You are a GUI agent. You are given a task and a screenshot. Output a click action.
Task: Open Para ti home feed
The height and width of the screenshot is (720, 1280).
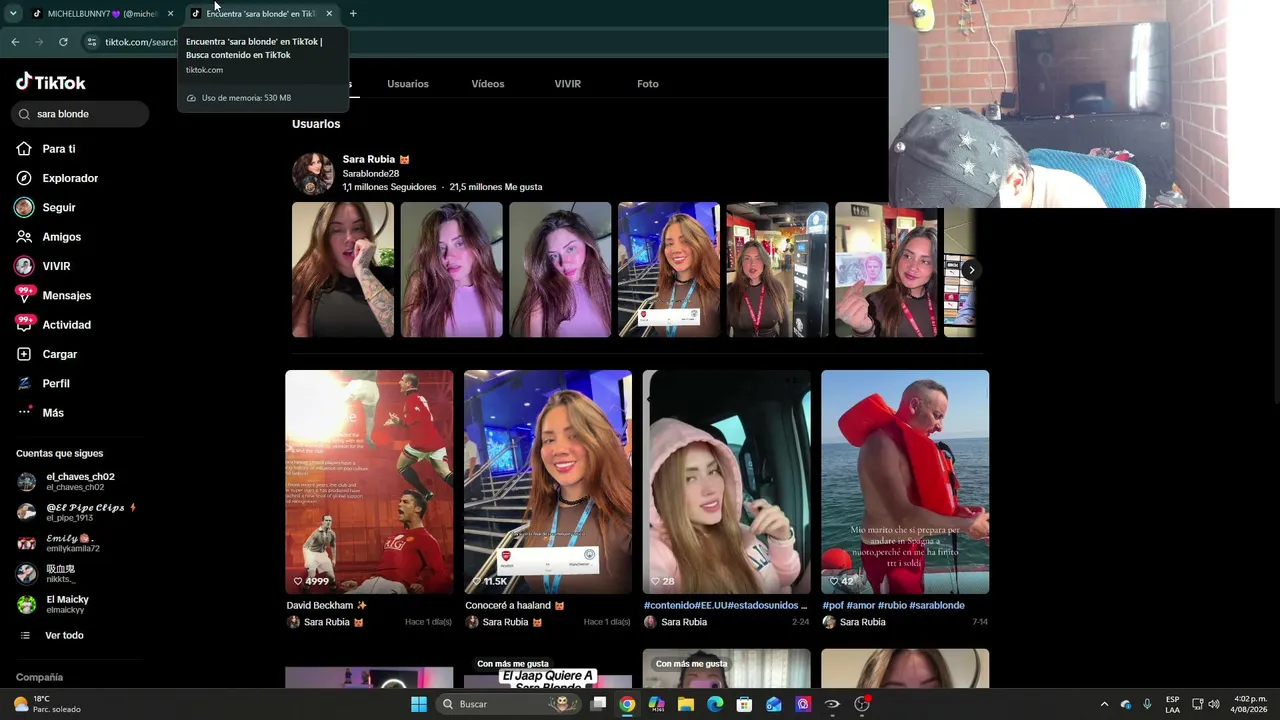pos(46,149)
